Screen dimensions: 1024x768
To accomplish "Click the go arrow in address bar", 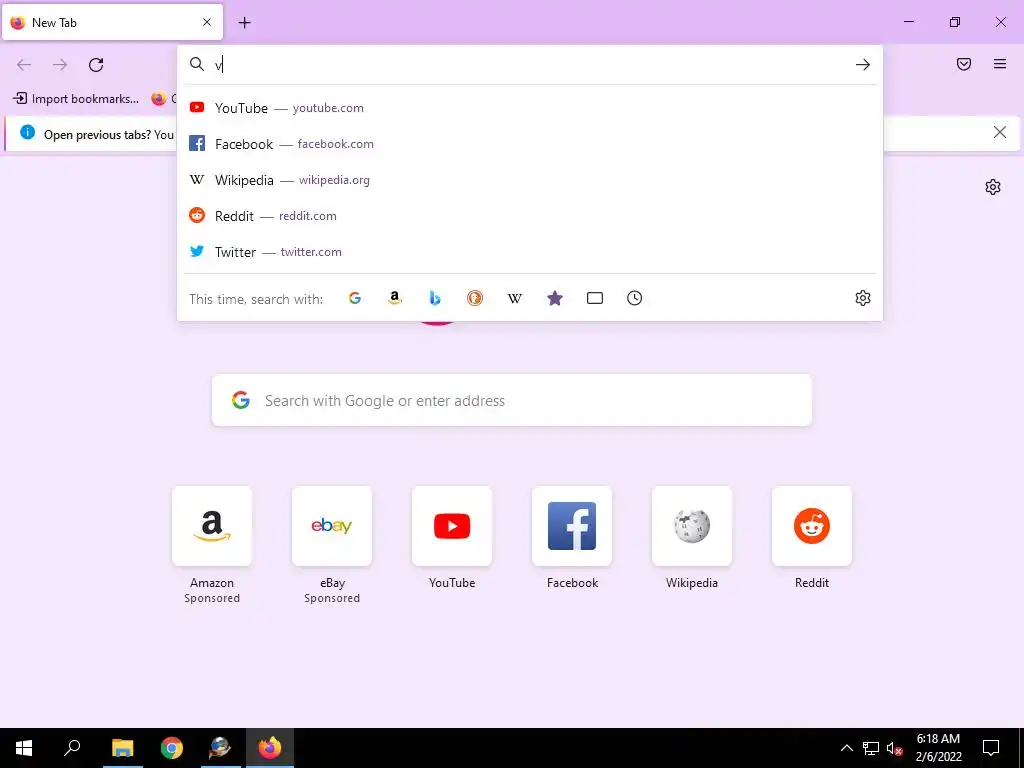I will pyautogui.click(x=863, y=65).
